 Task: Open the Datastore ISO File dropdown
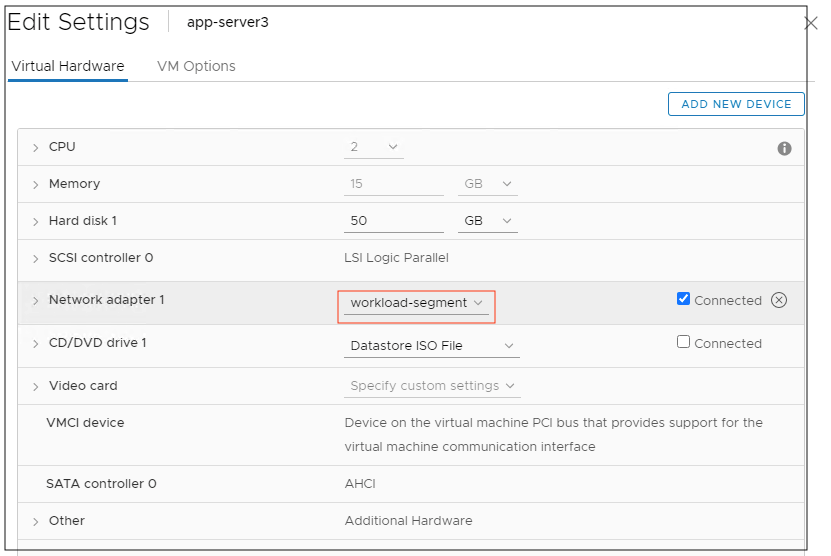[x=431, y=346]
